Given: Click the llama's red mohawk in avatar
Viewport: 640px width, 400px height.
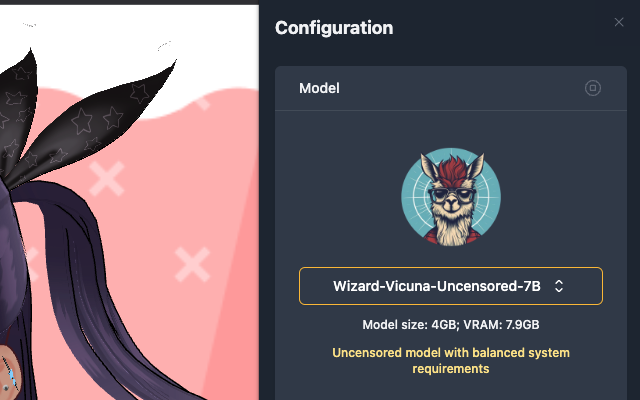Looking at the screenshot, I should pos(450,166).
